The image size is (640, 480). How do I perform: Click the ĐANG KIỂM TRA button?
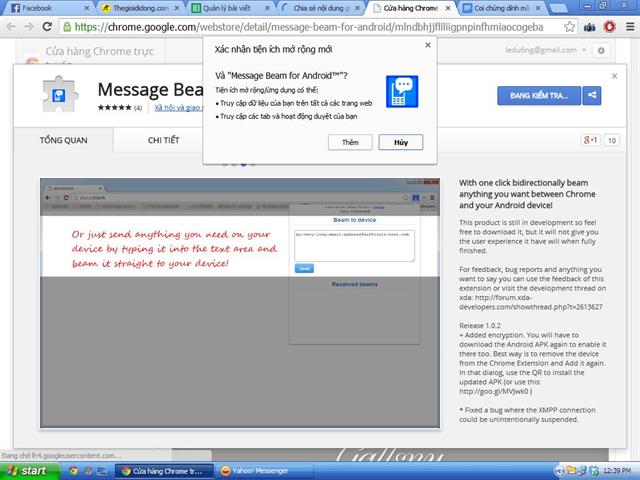click(539, 96)
